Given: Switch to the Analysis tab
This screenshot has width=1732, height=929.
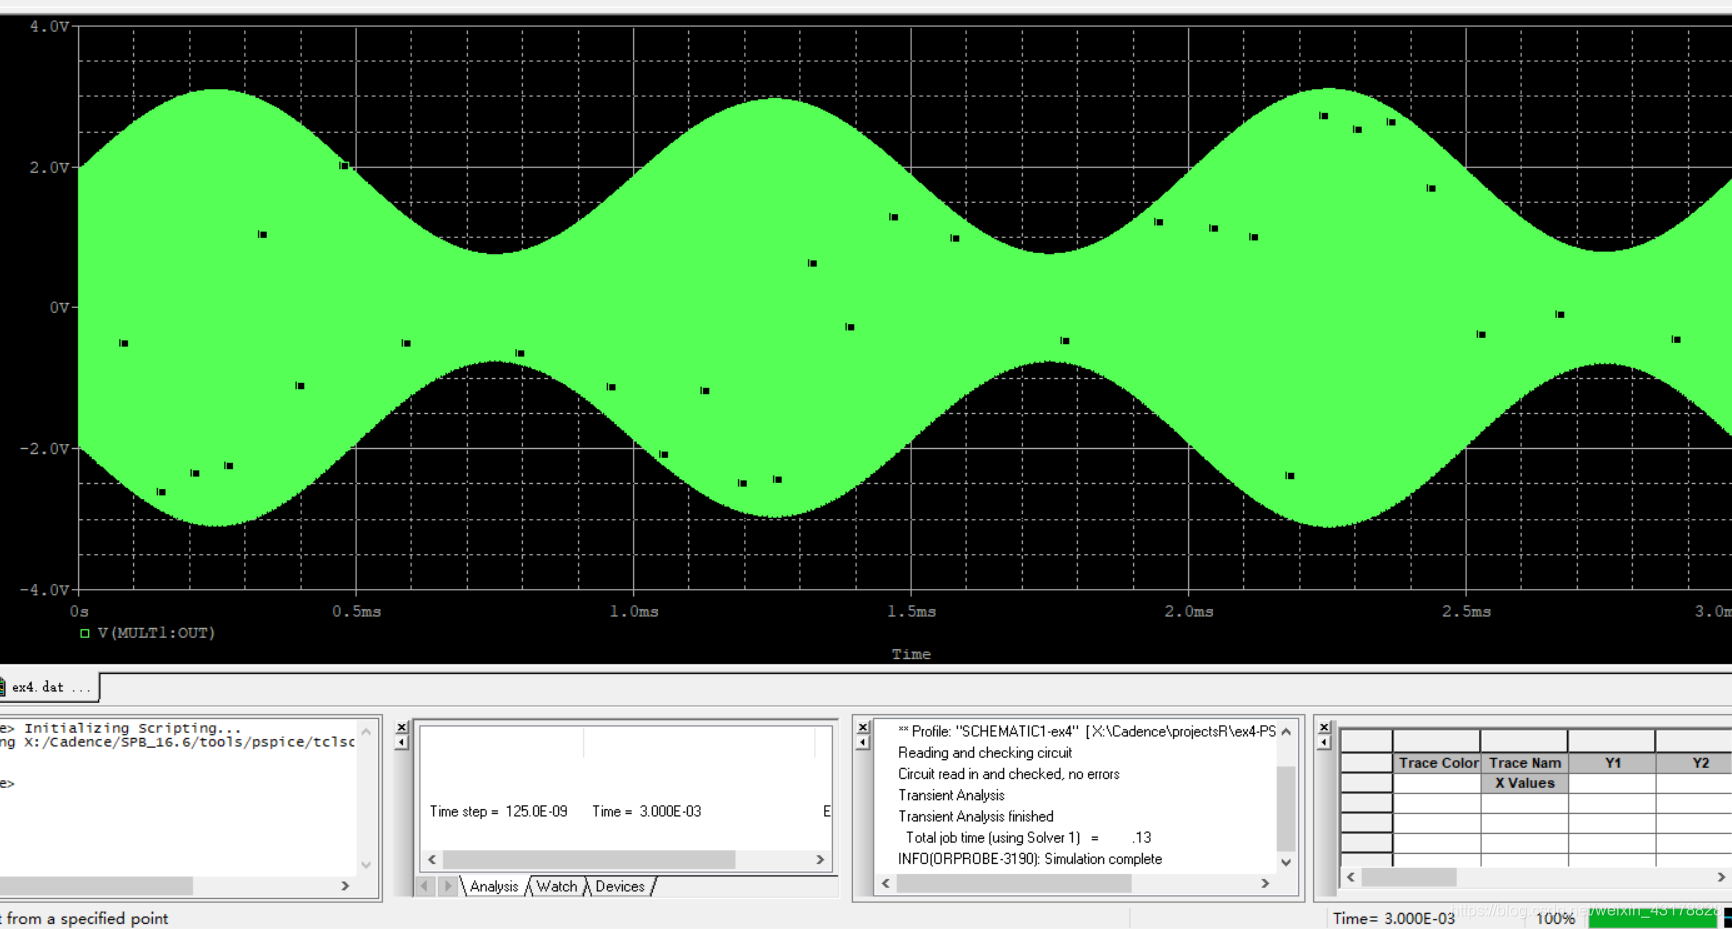Looking at the screenshot, I should click(494, 886).
